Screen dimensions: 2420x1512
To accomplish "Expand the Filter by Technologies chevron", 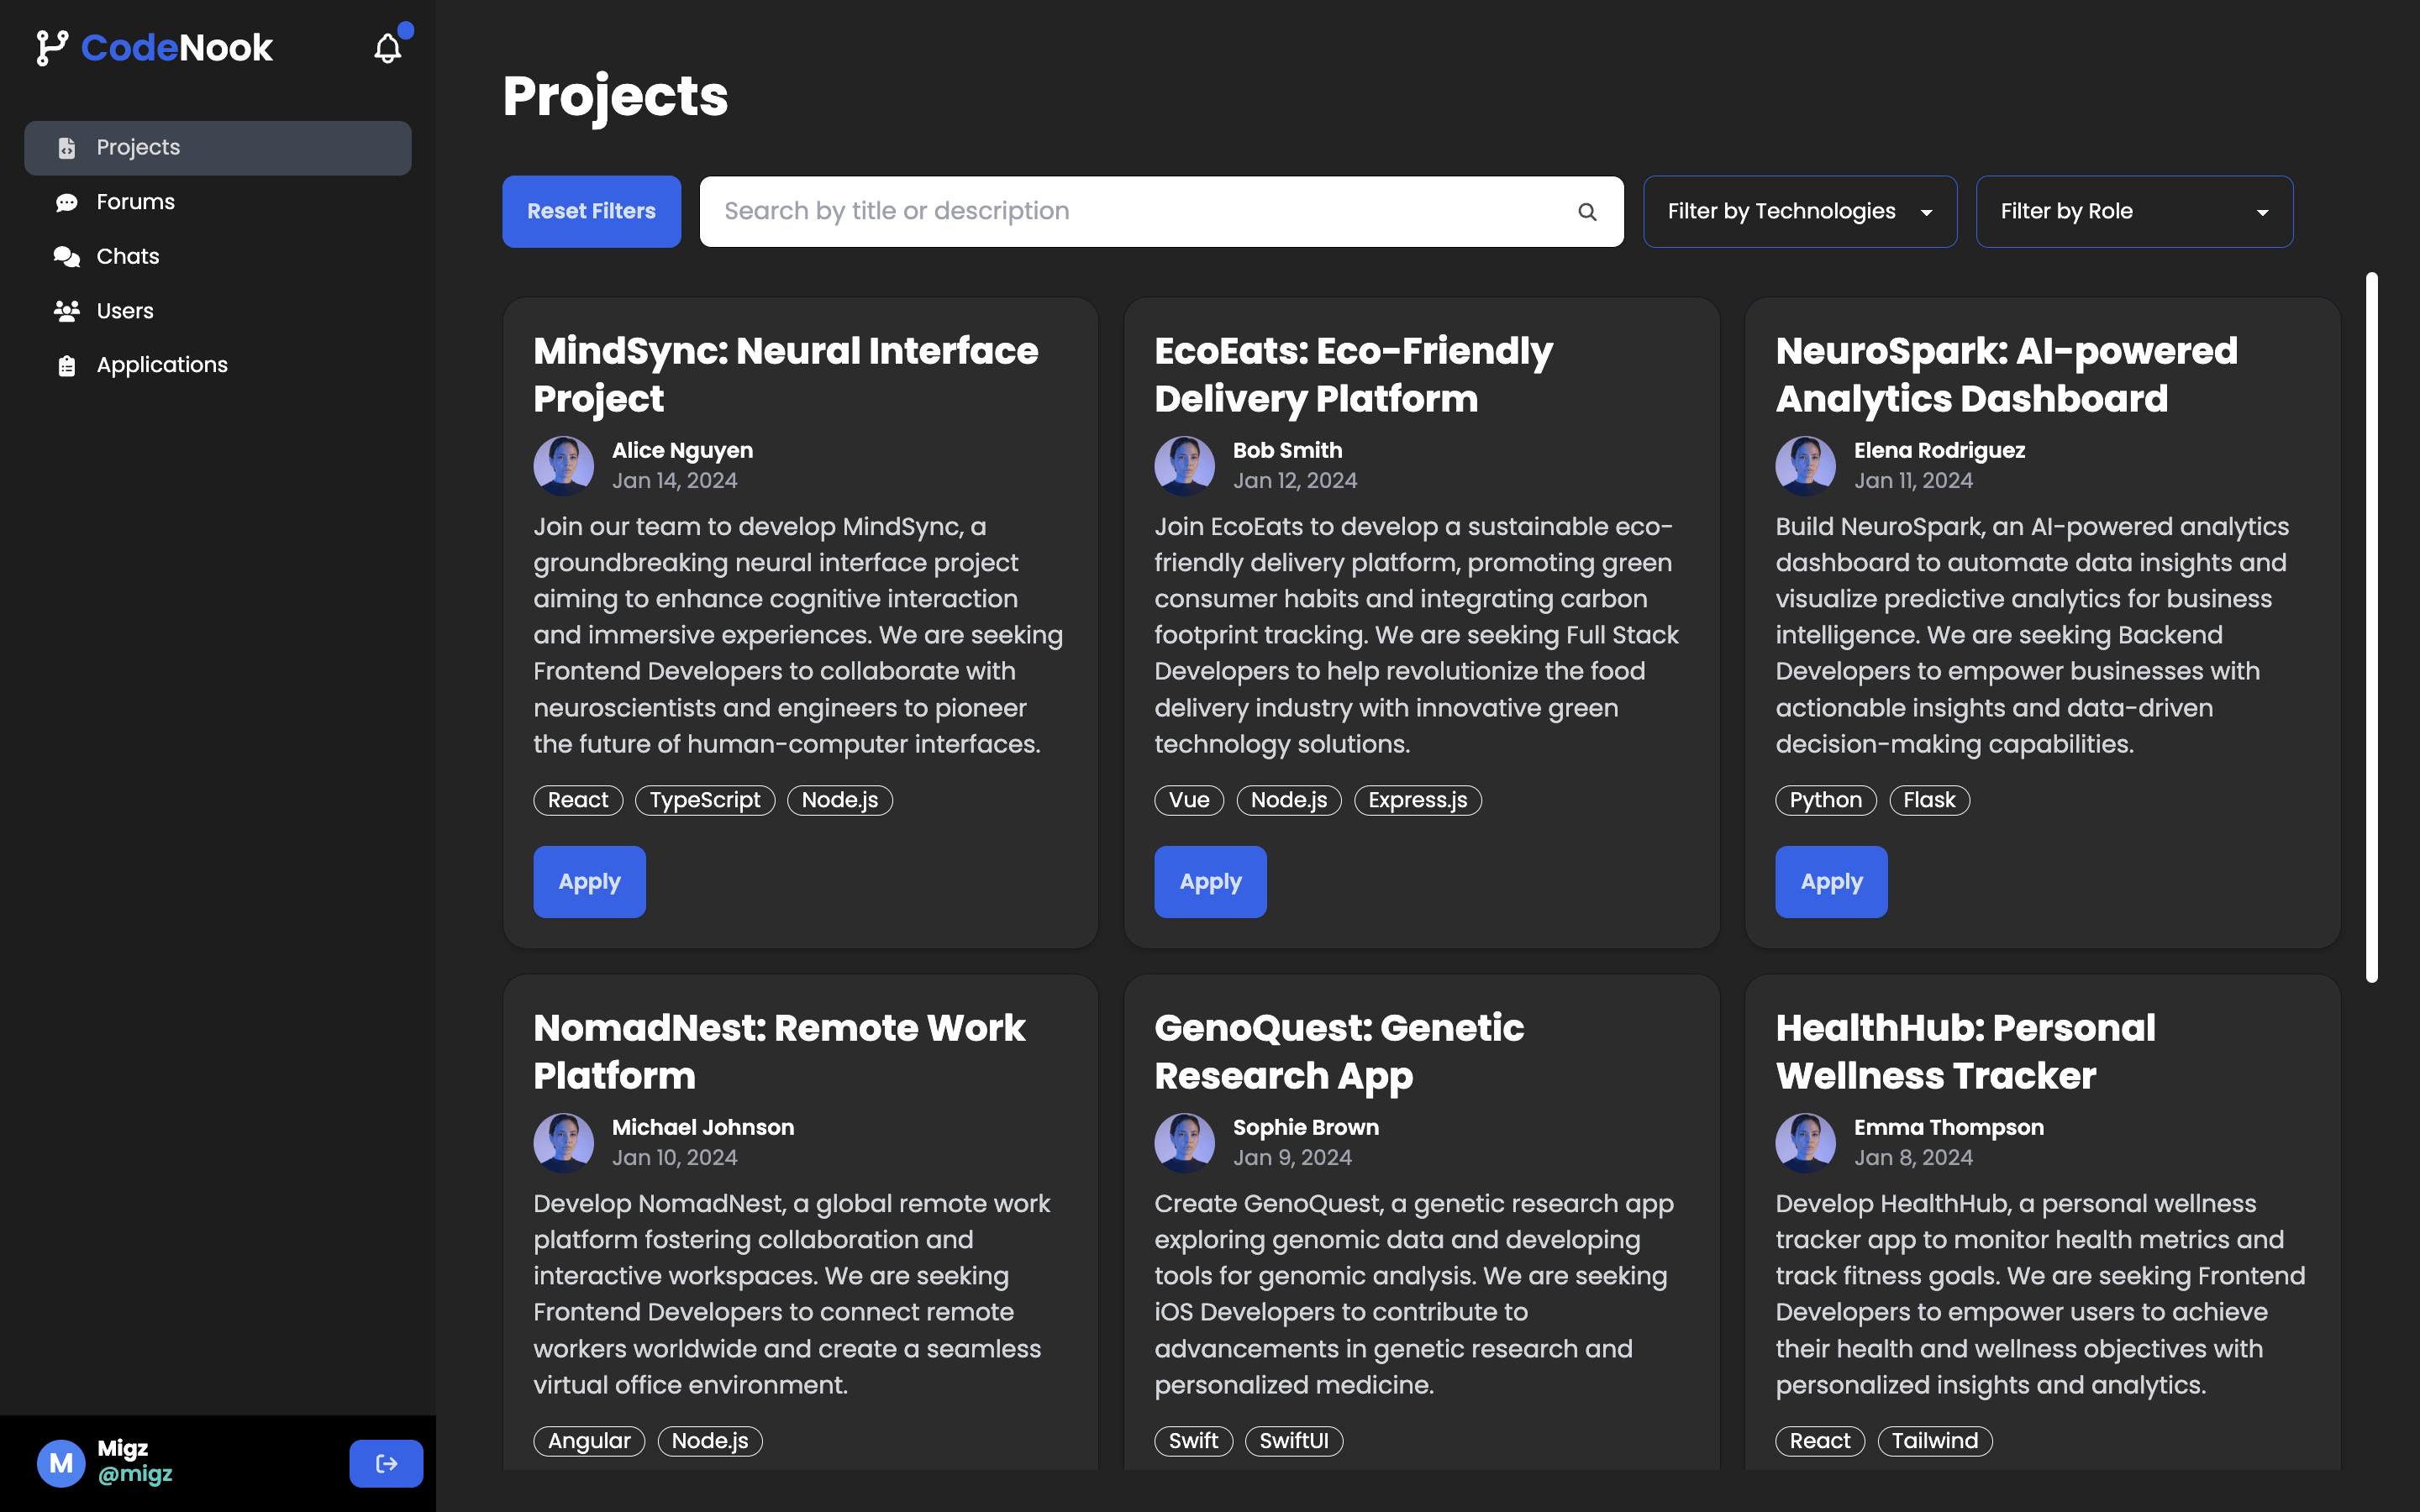I will coord(1927,211).
